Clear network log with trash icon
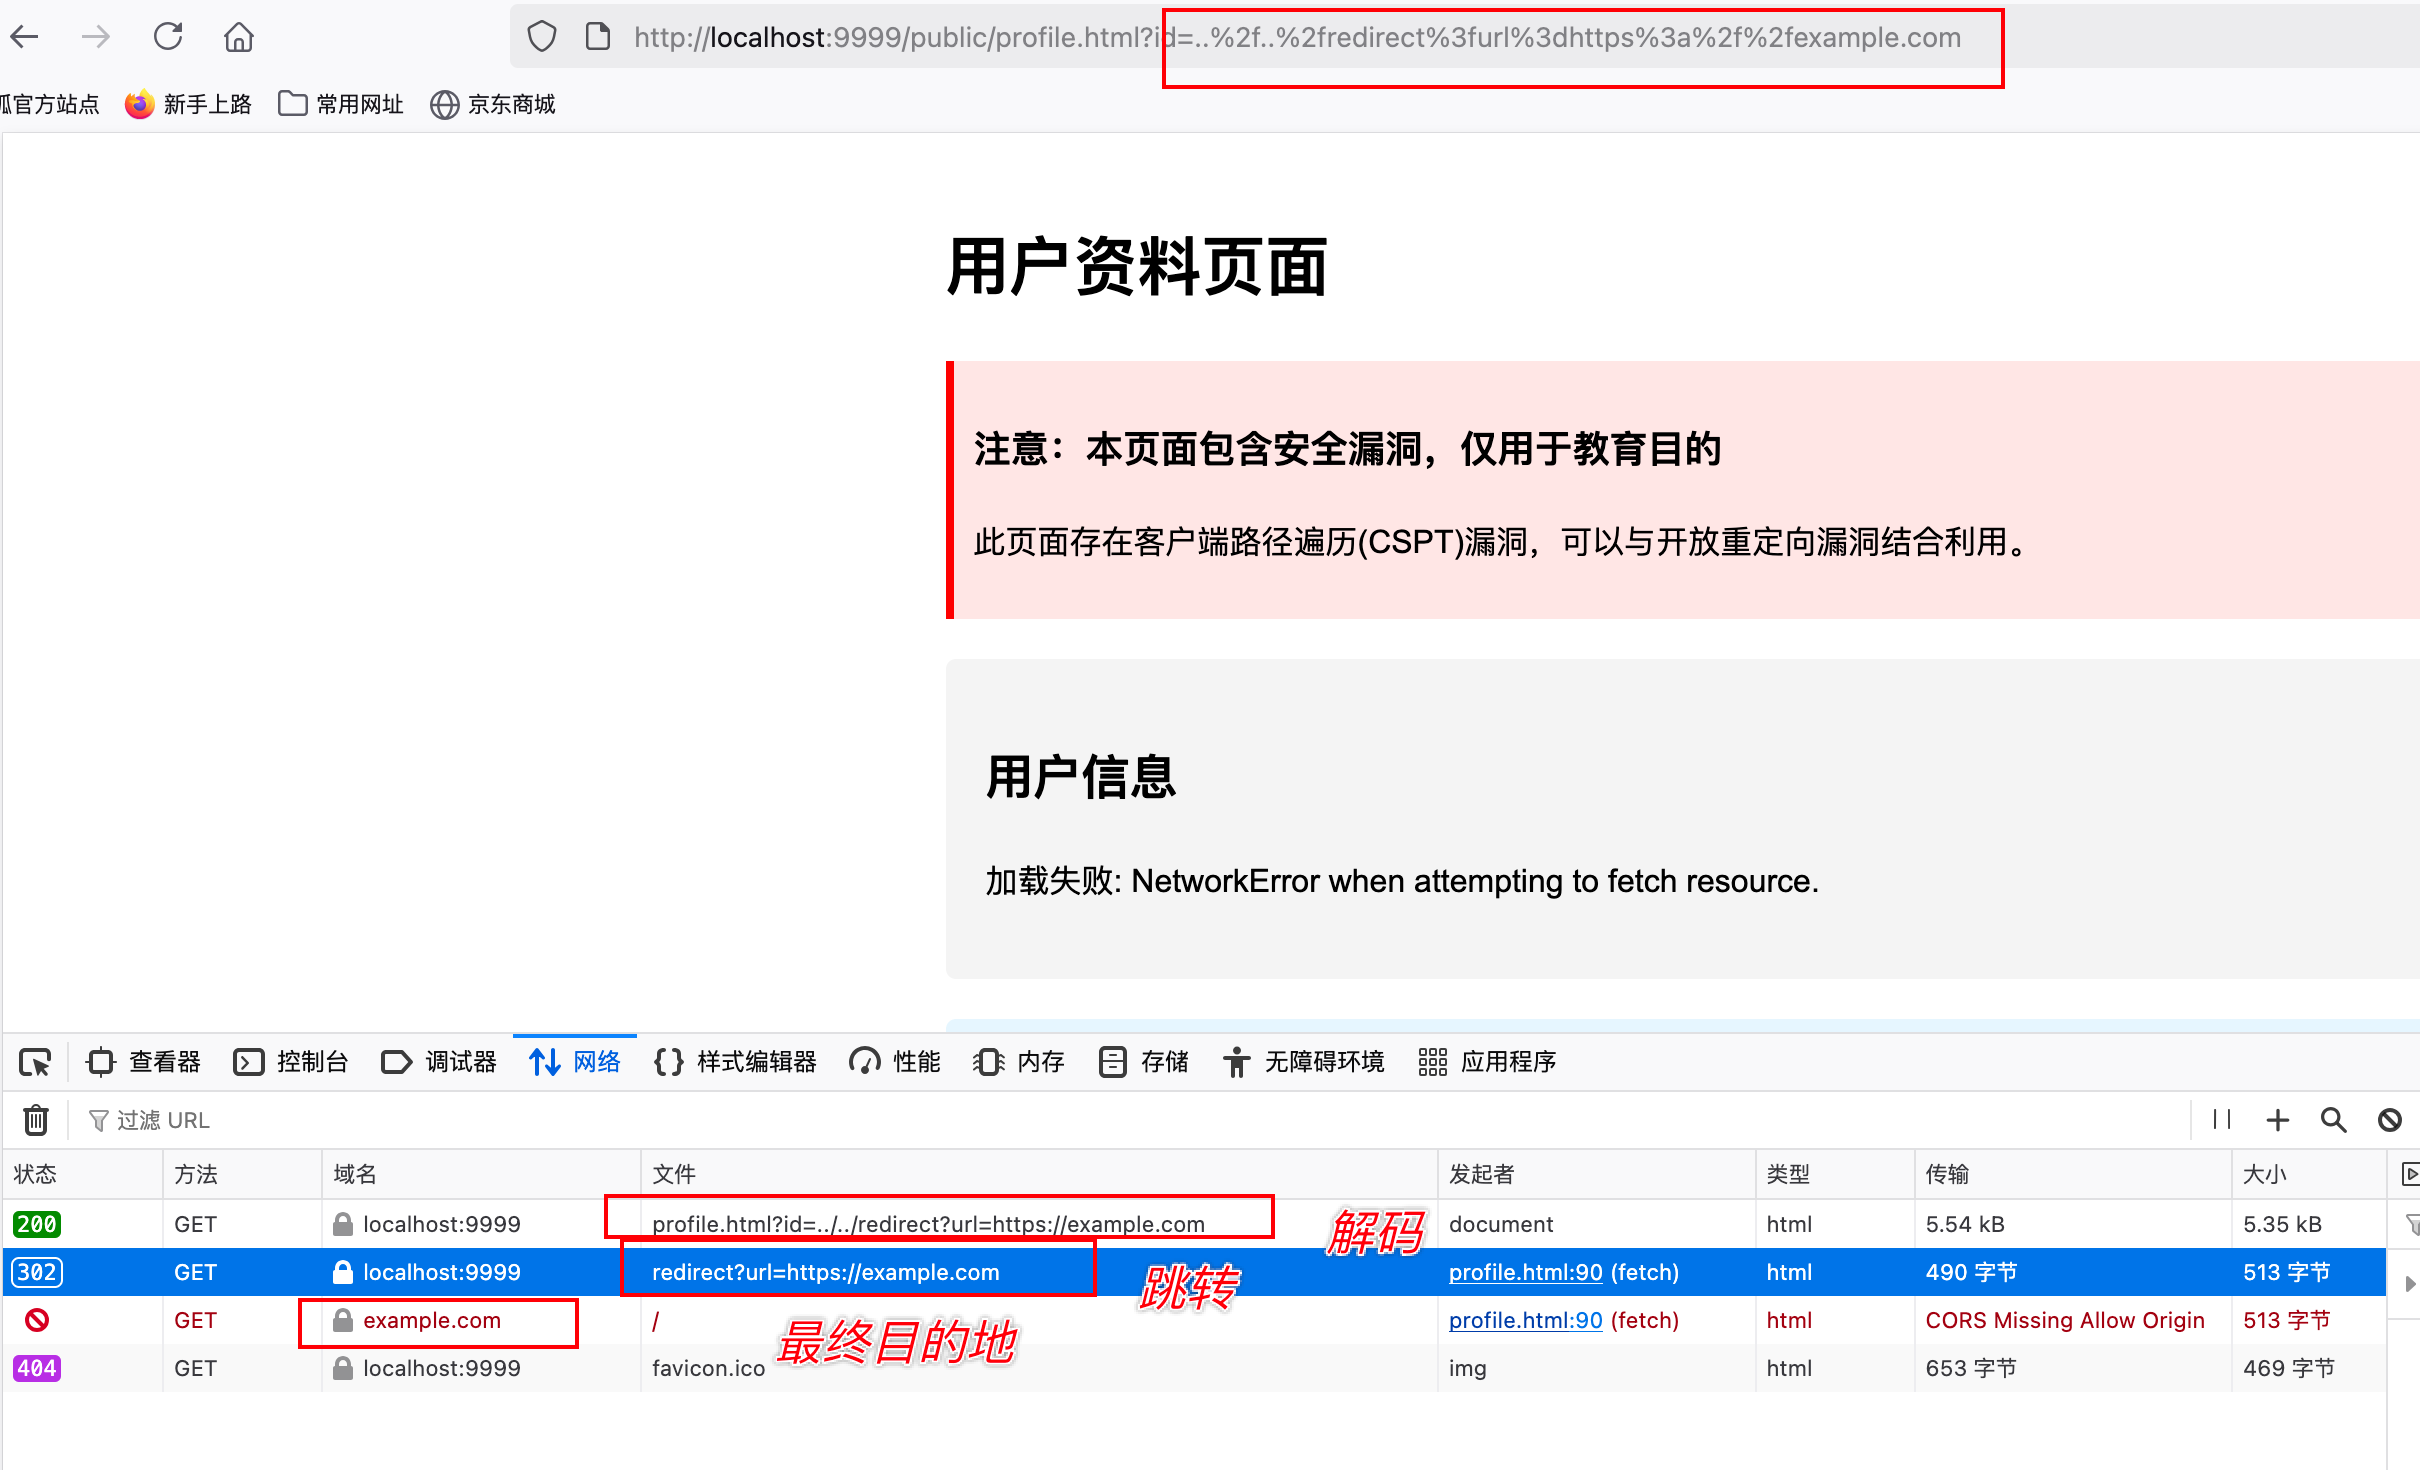This screenshot has width=2420, height=1470. [x=36, y=1120]
